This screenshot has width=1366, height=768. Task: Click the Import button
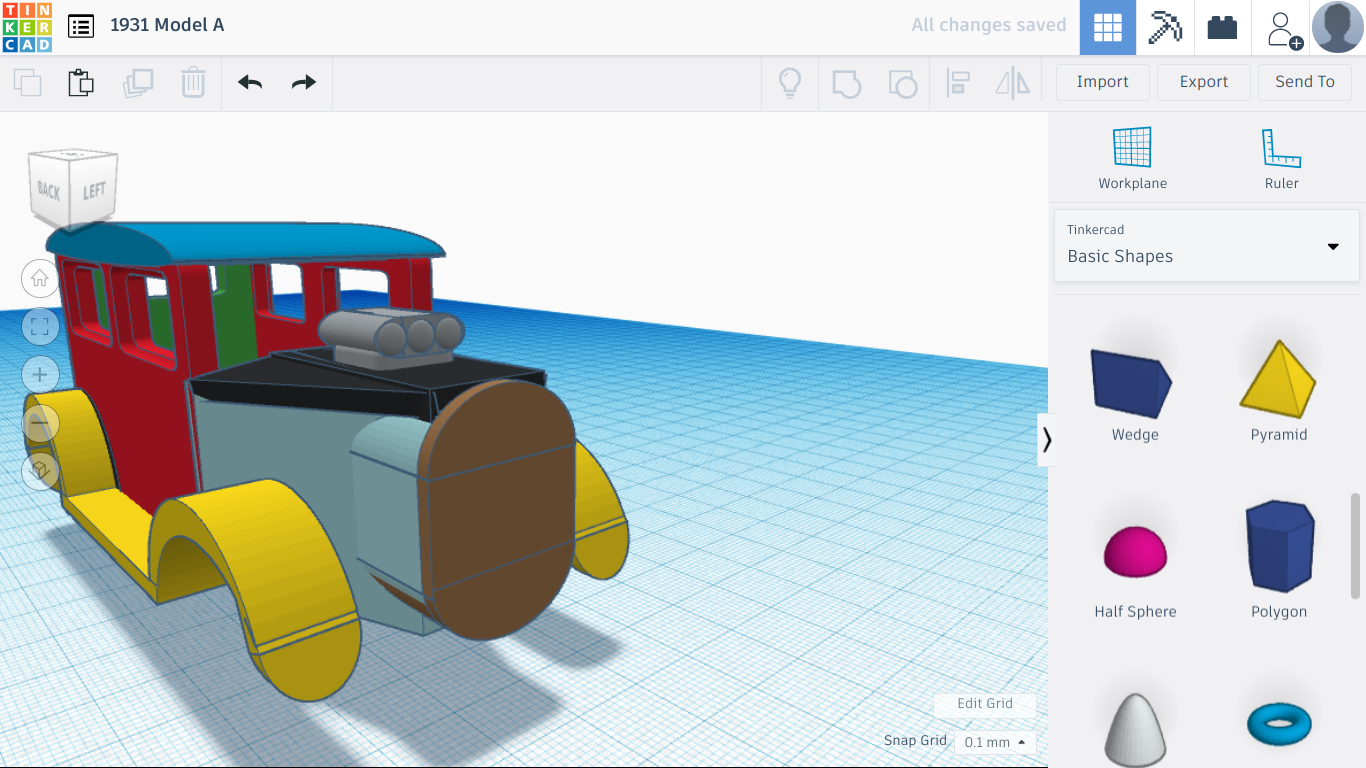click(x=1102, y=81)
